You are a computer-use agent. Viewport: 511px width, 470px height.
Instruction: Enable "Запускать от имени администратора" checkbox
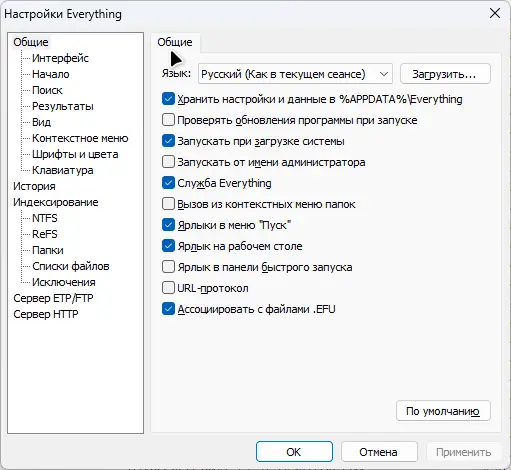[x=168, y=162]
